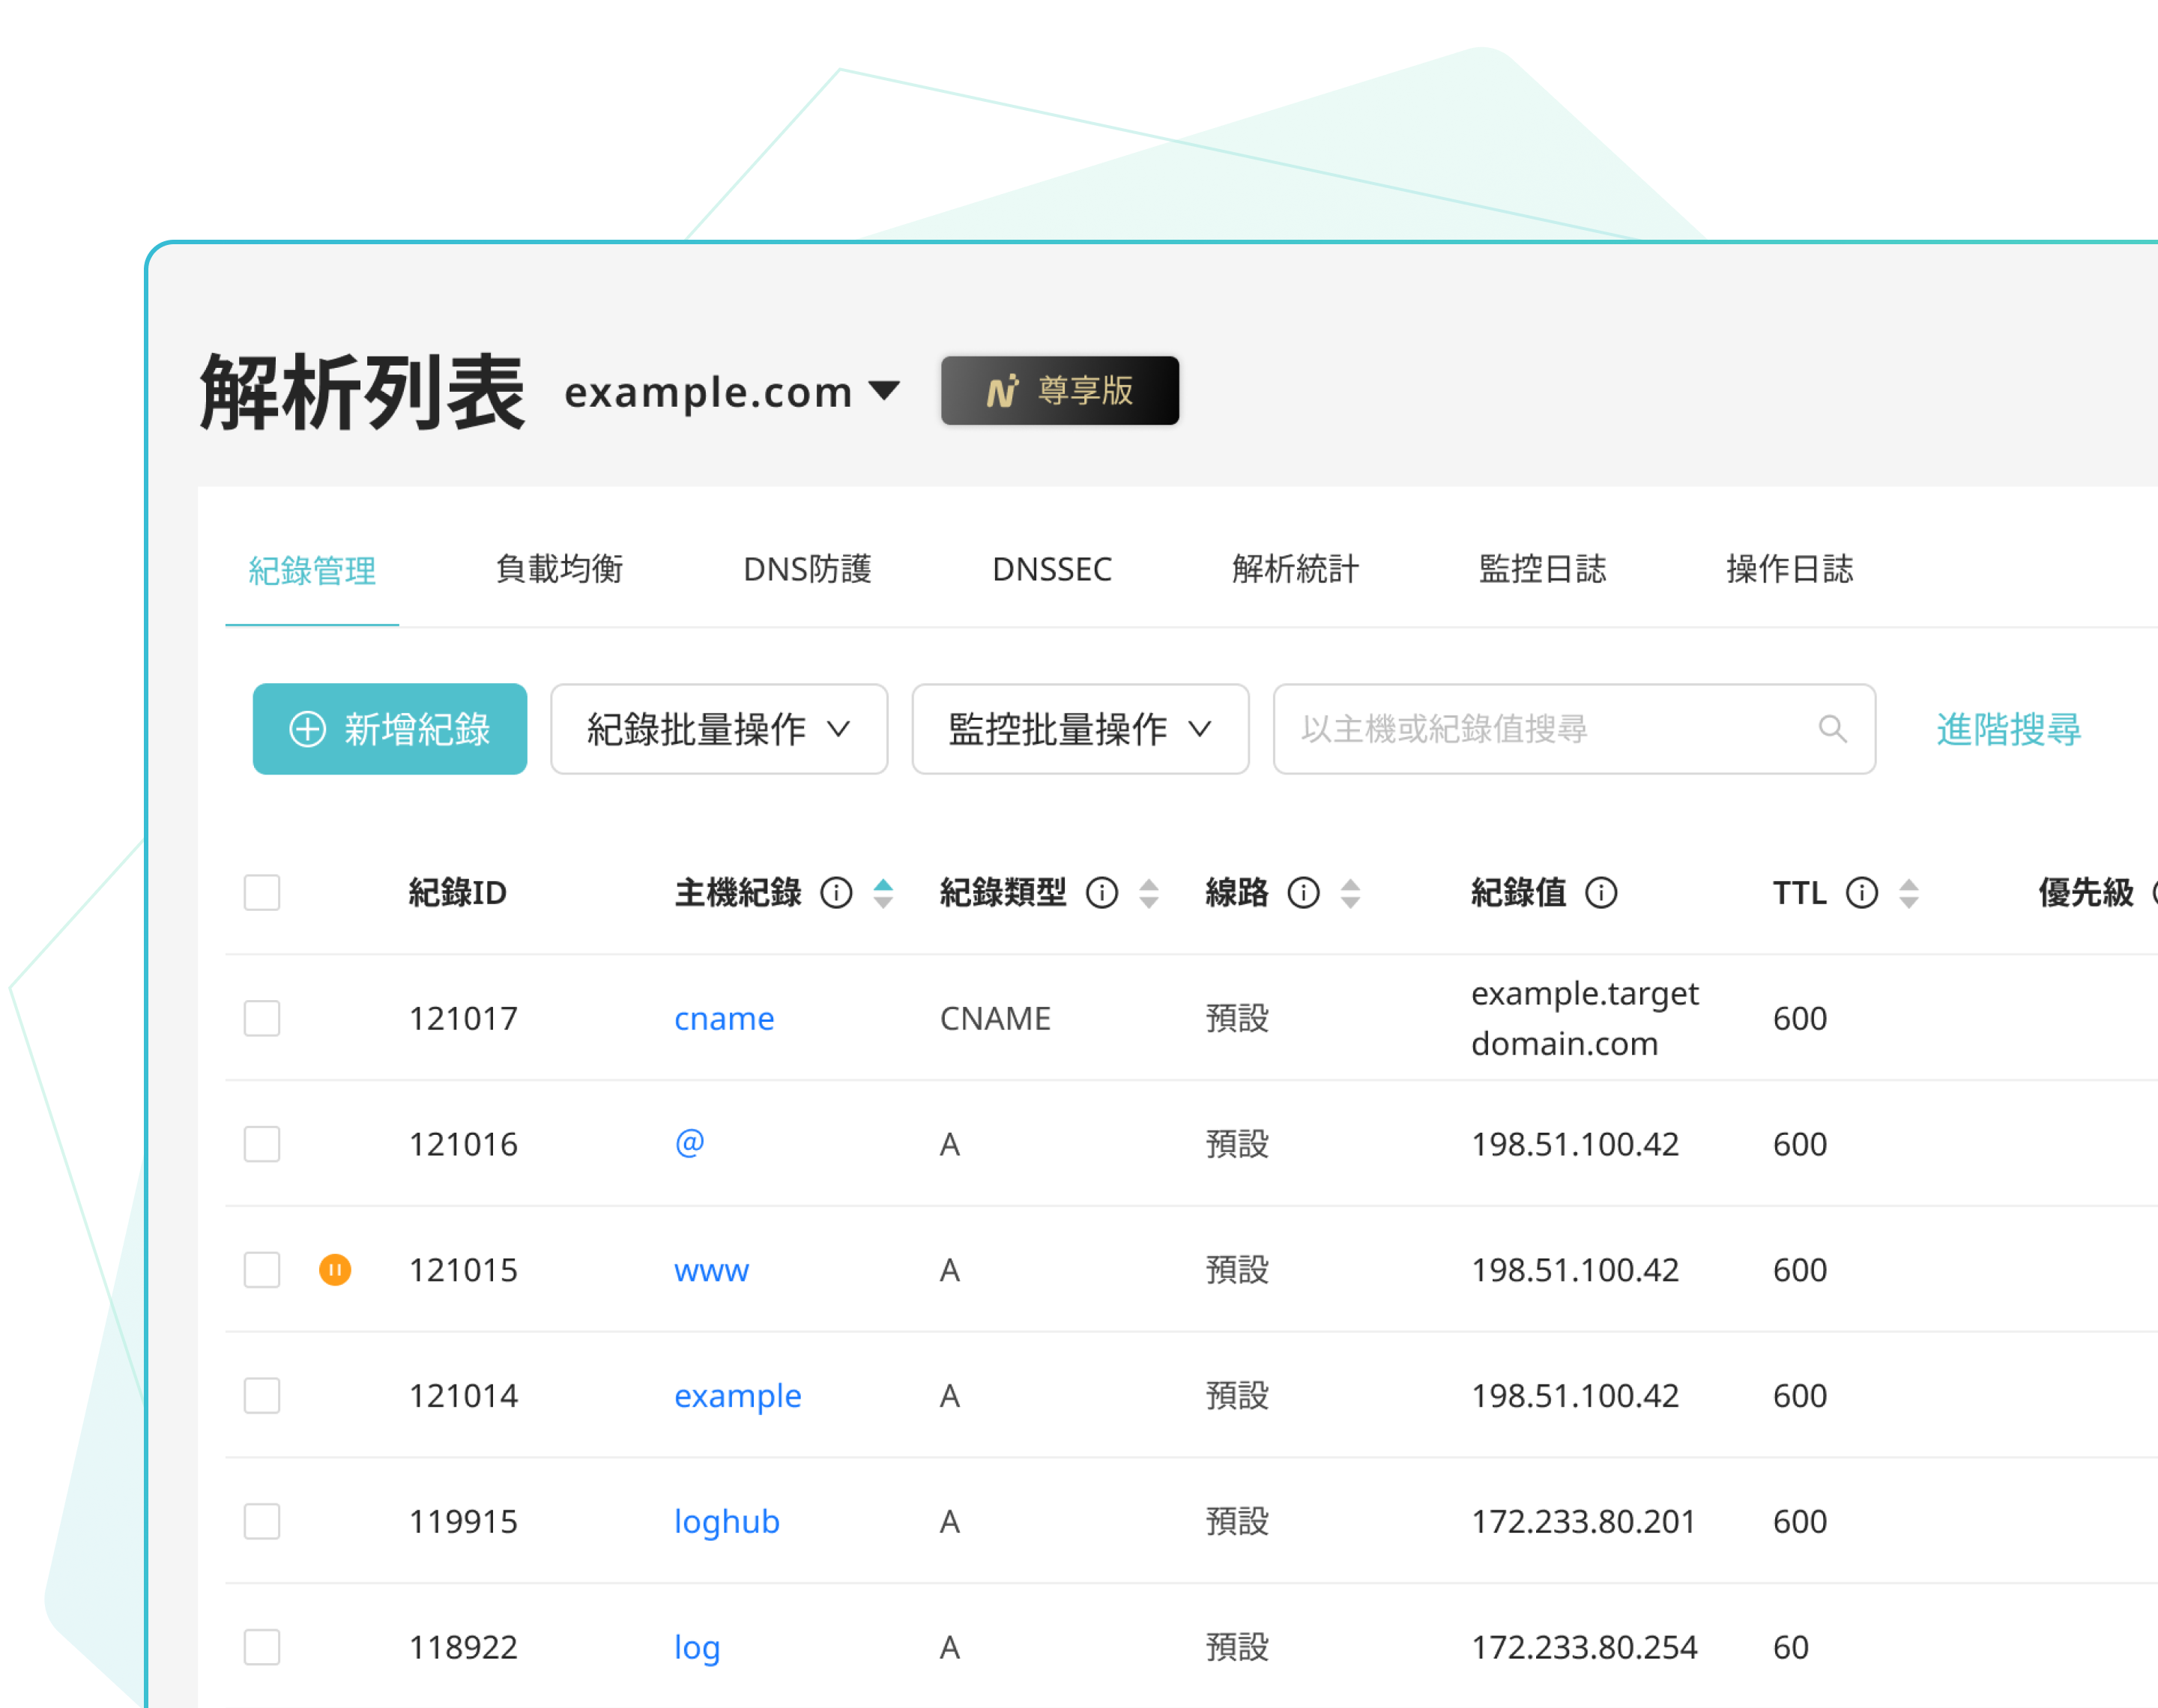Viewport: 2158px width, 1708px height.
Task: Expand 監控批量操作 dropdown
Action: click(x=1080, y=729)
